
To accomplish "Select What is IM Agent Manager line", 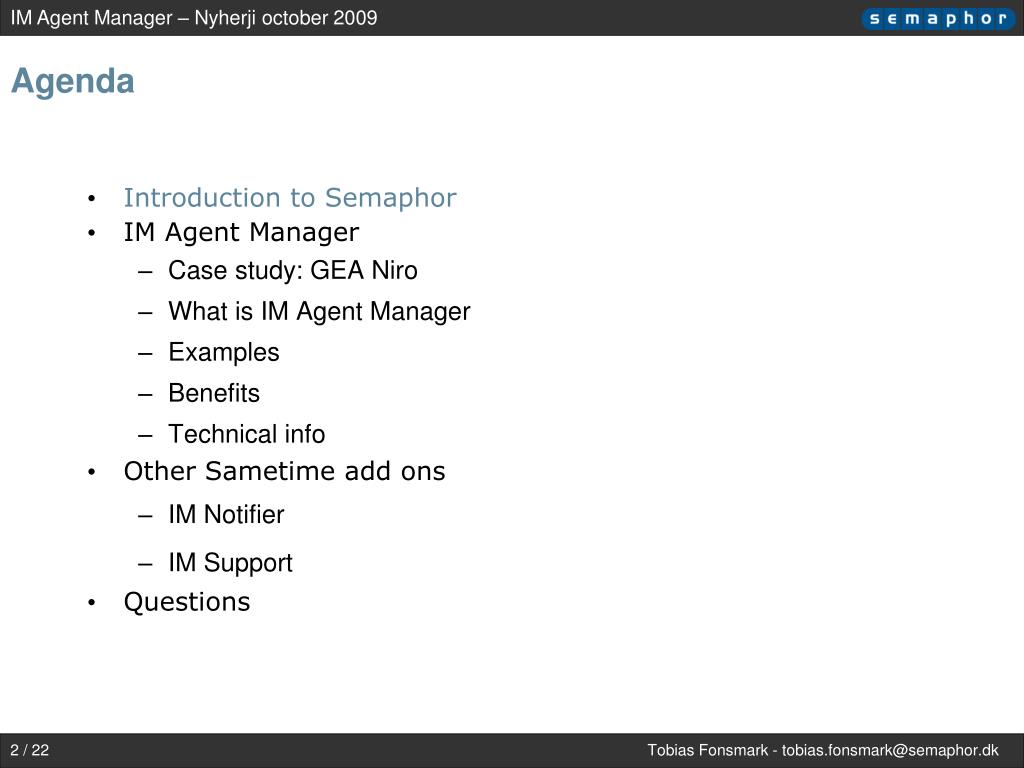I will (319, 312).
